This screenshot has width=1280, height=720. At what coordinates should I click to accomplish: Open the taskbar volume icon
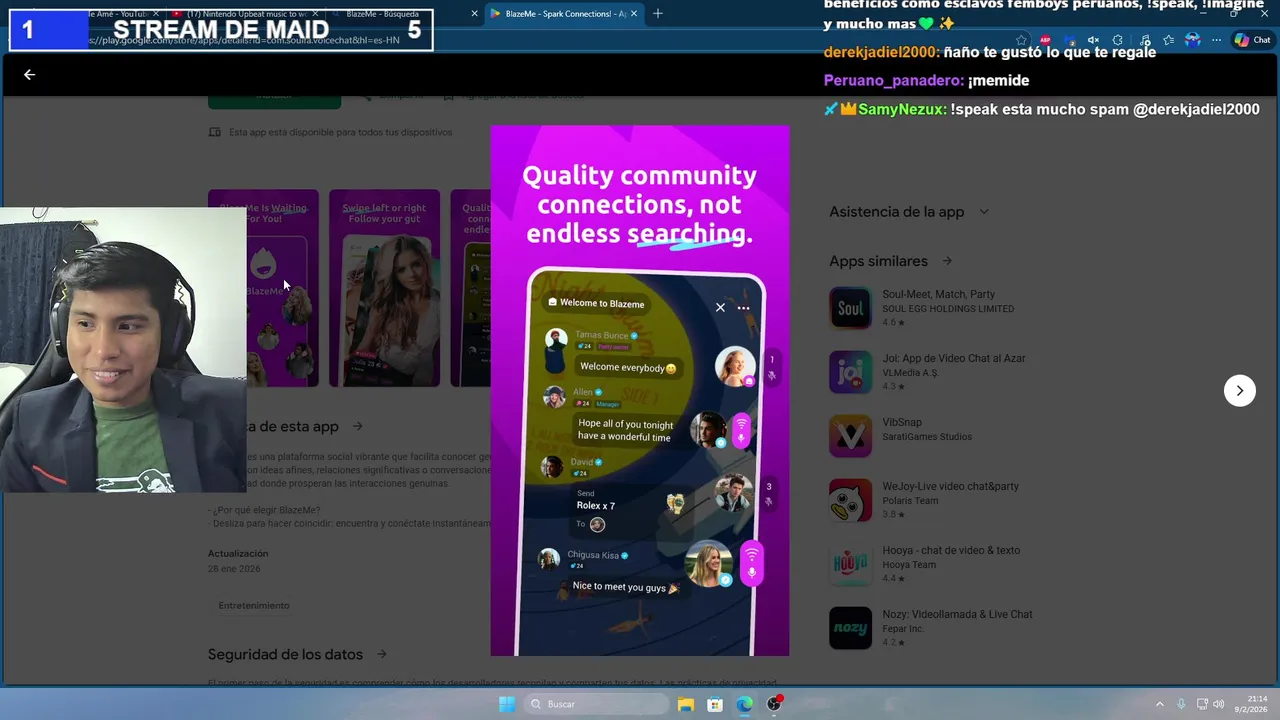1219,704
